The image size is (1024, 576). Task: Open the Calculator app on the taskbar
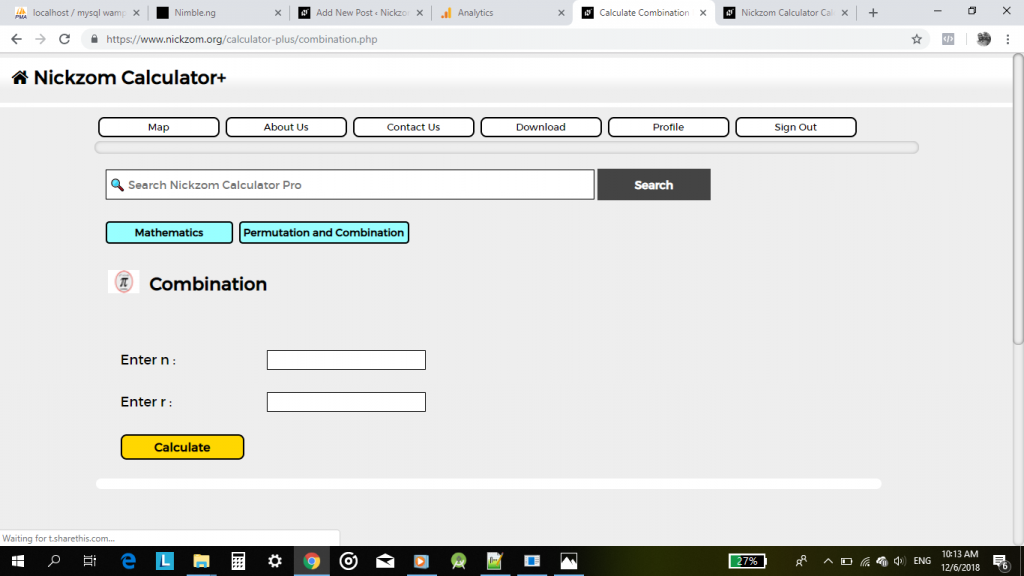coord(238,561)
